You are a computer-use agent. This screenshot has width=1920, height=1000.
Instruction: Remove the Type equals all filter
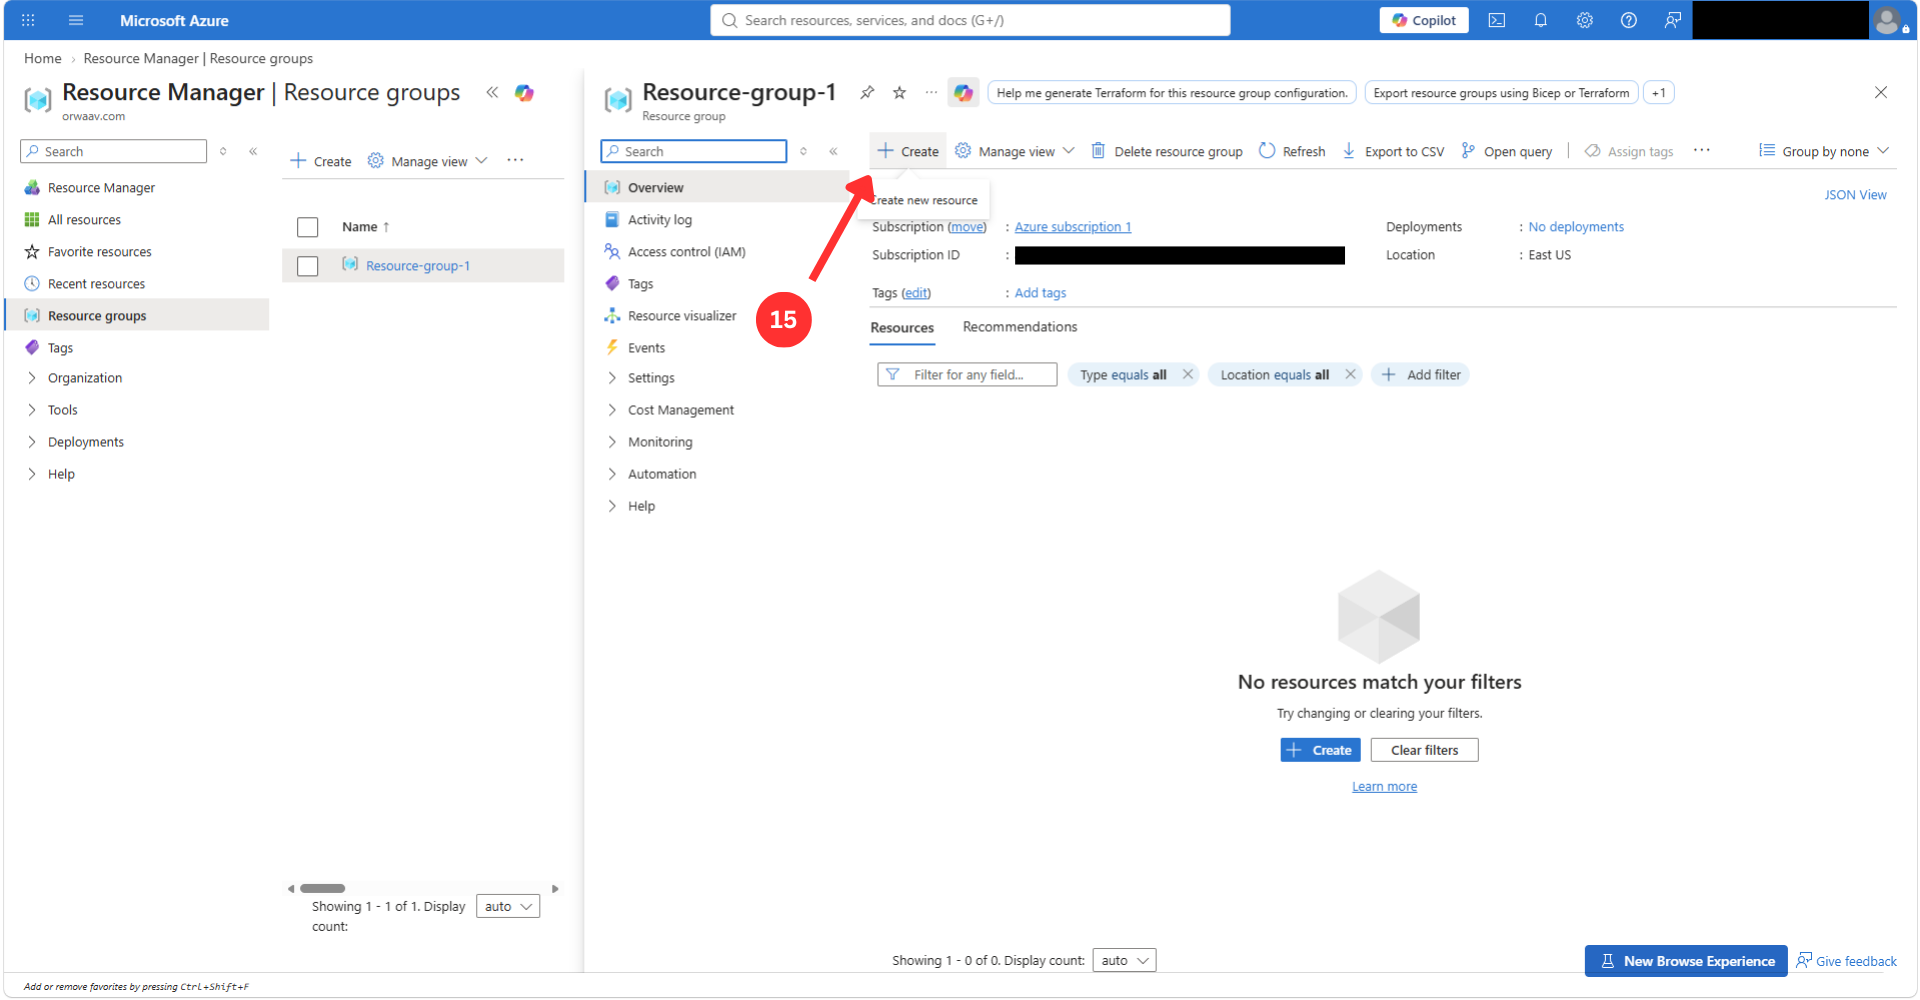[x=1187, y=374]
